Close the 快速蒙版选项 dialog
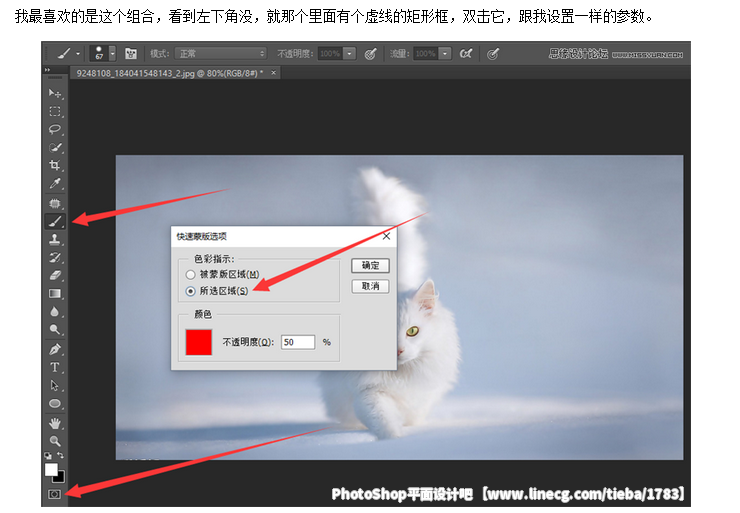Image resolution: width=740 pixels, height=513 pixels. click(x=386, y=236)
